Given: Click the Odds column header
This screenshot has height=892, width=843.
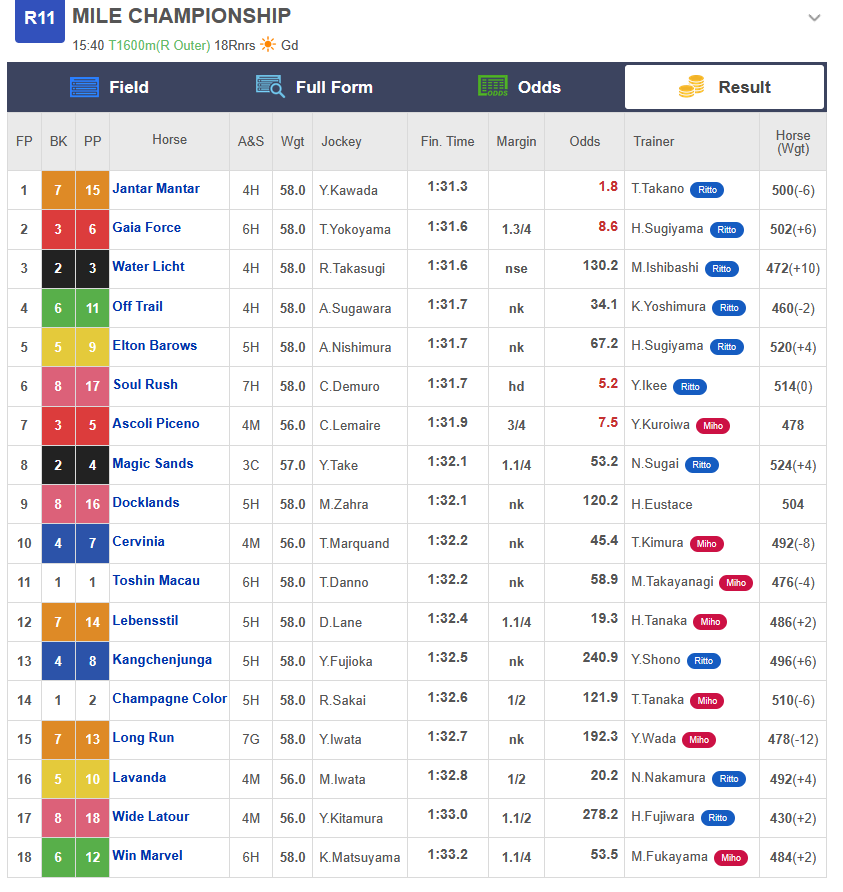Looking at the screenshot, I should click(585, 142).
